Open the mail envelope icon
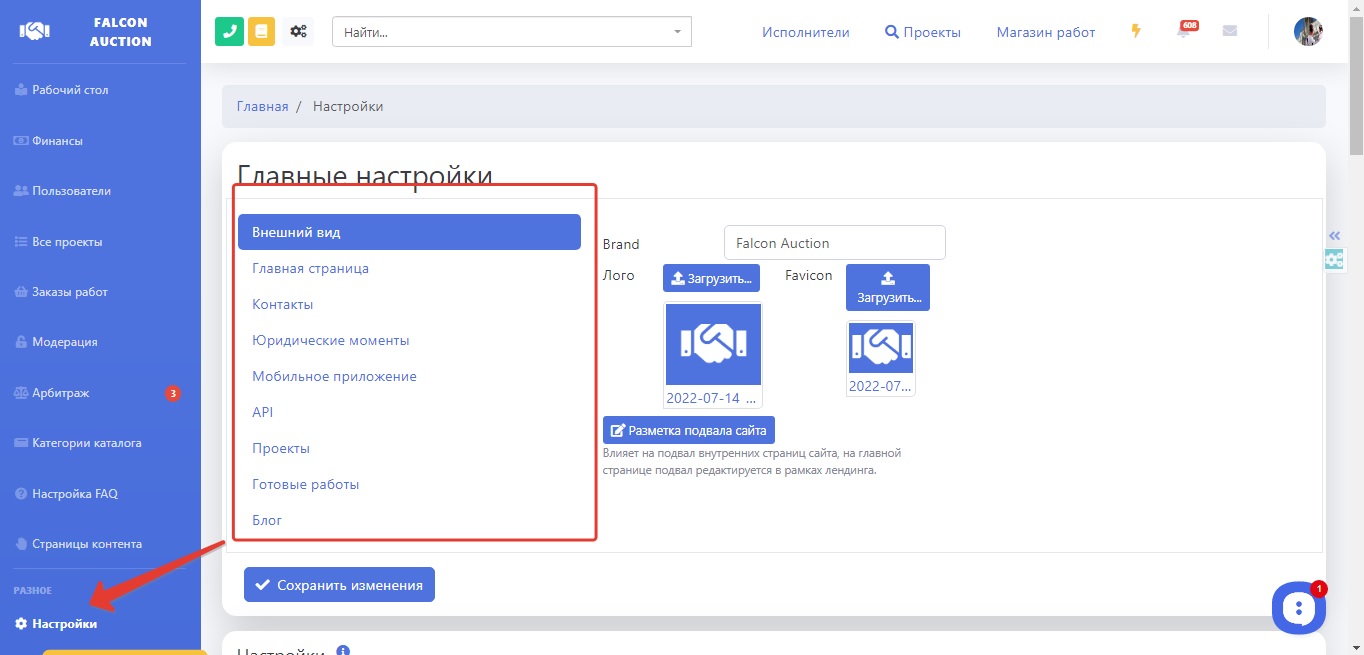Viewport: 1364px width, 655px height. [1230, 31]
